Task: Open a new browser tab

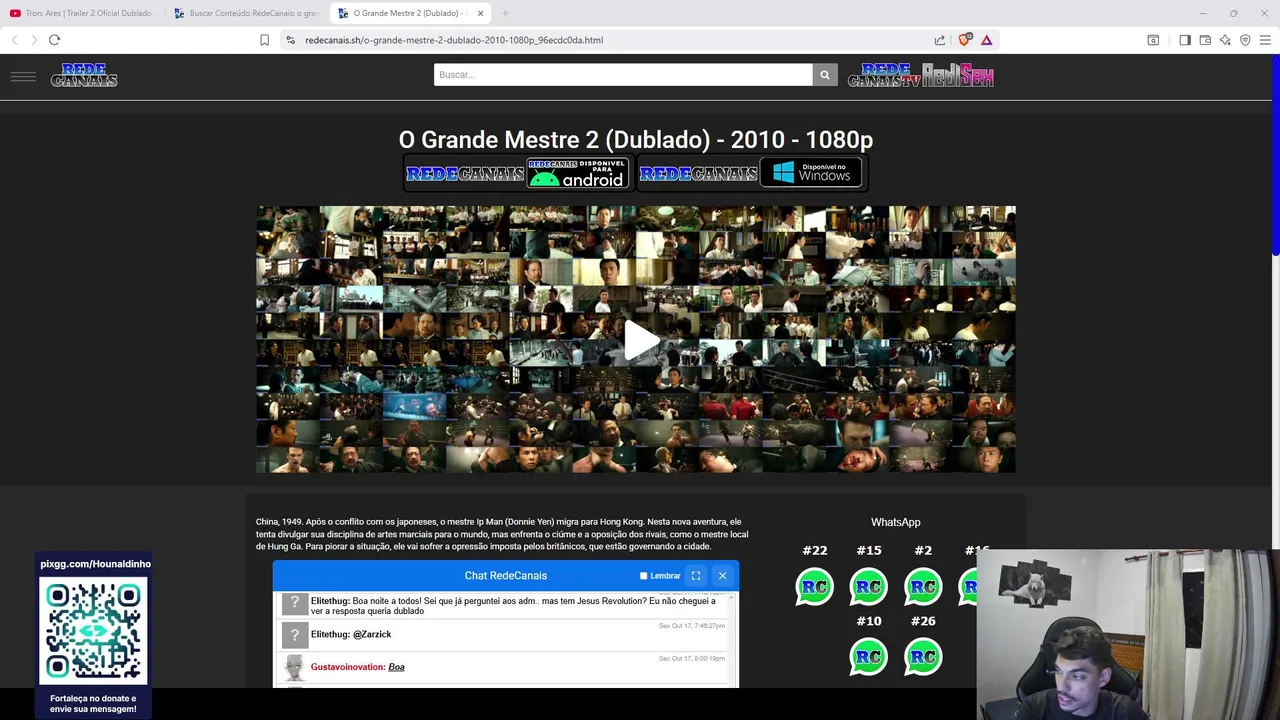Action: click(x=505, y=13)
